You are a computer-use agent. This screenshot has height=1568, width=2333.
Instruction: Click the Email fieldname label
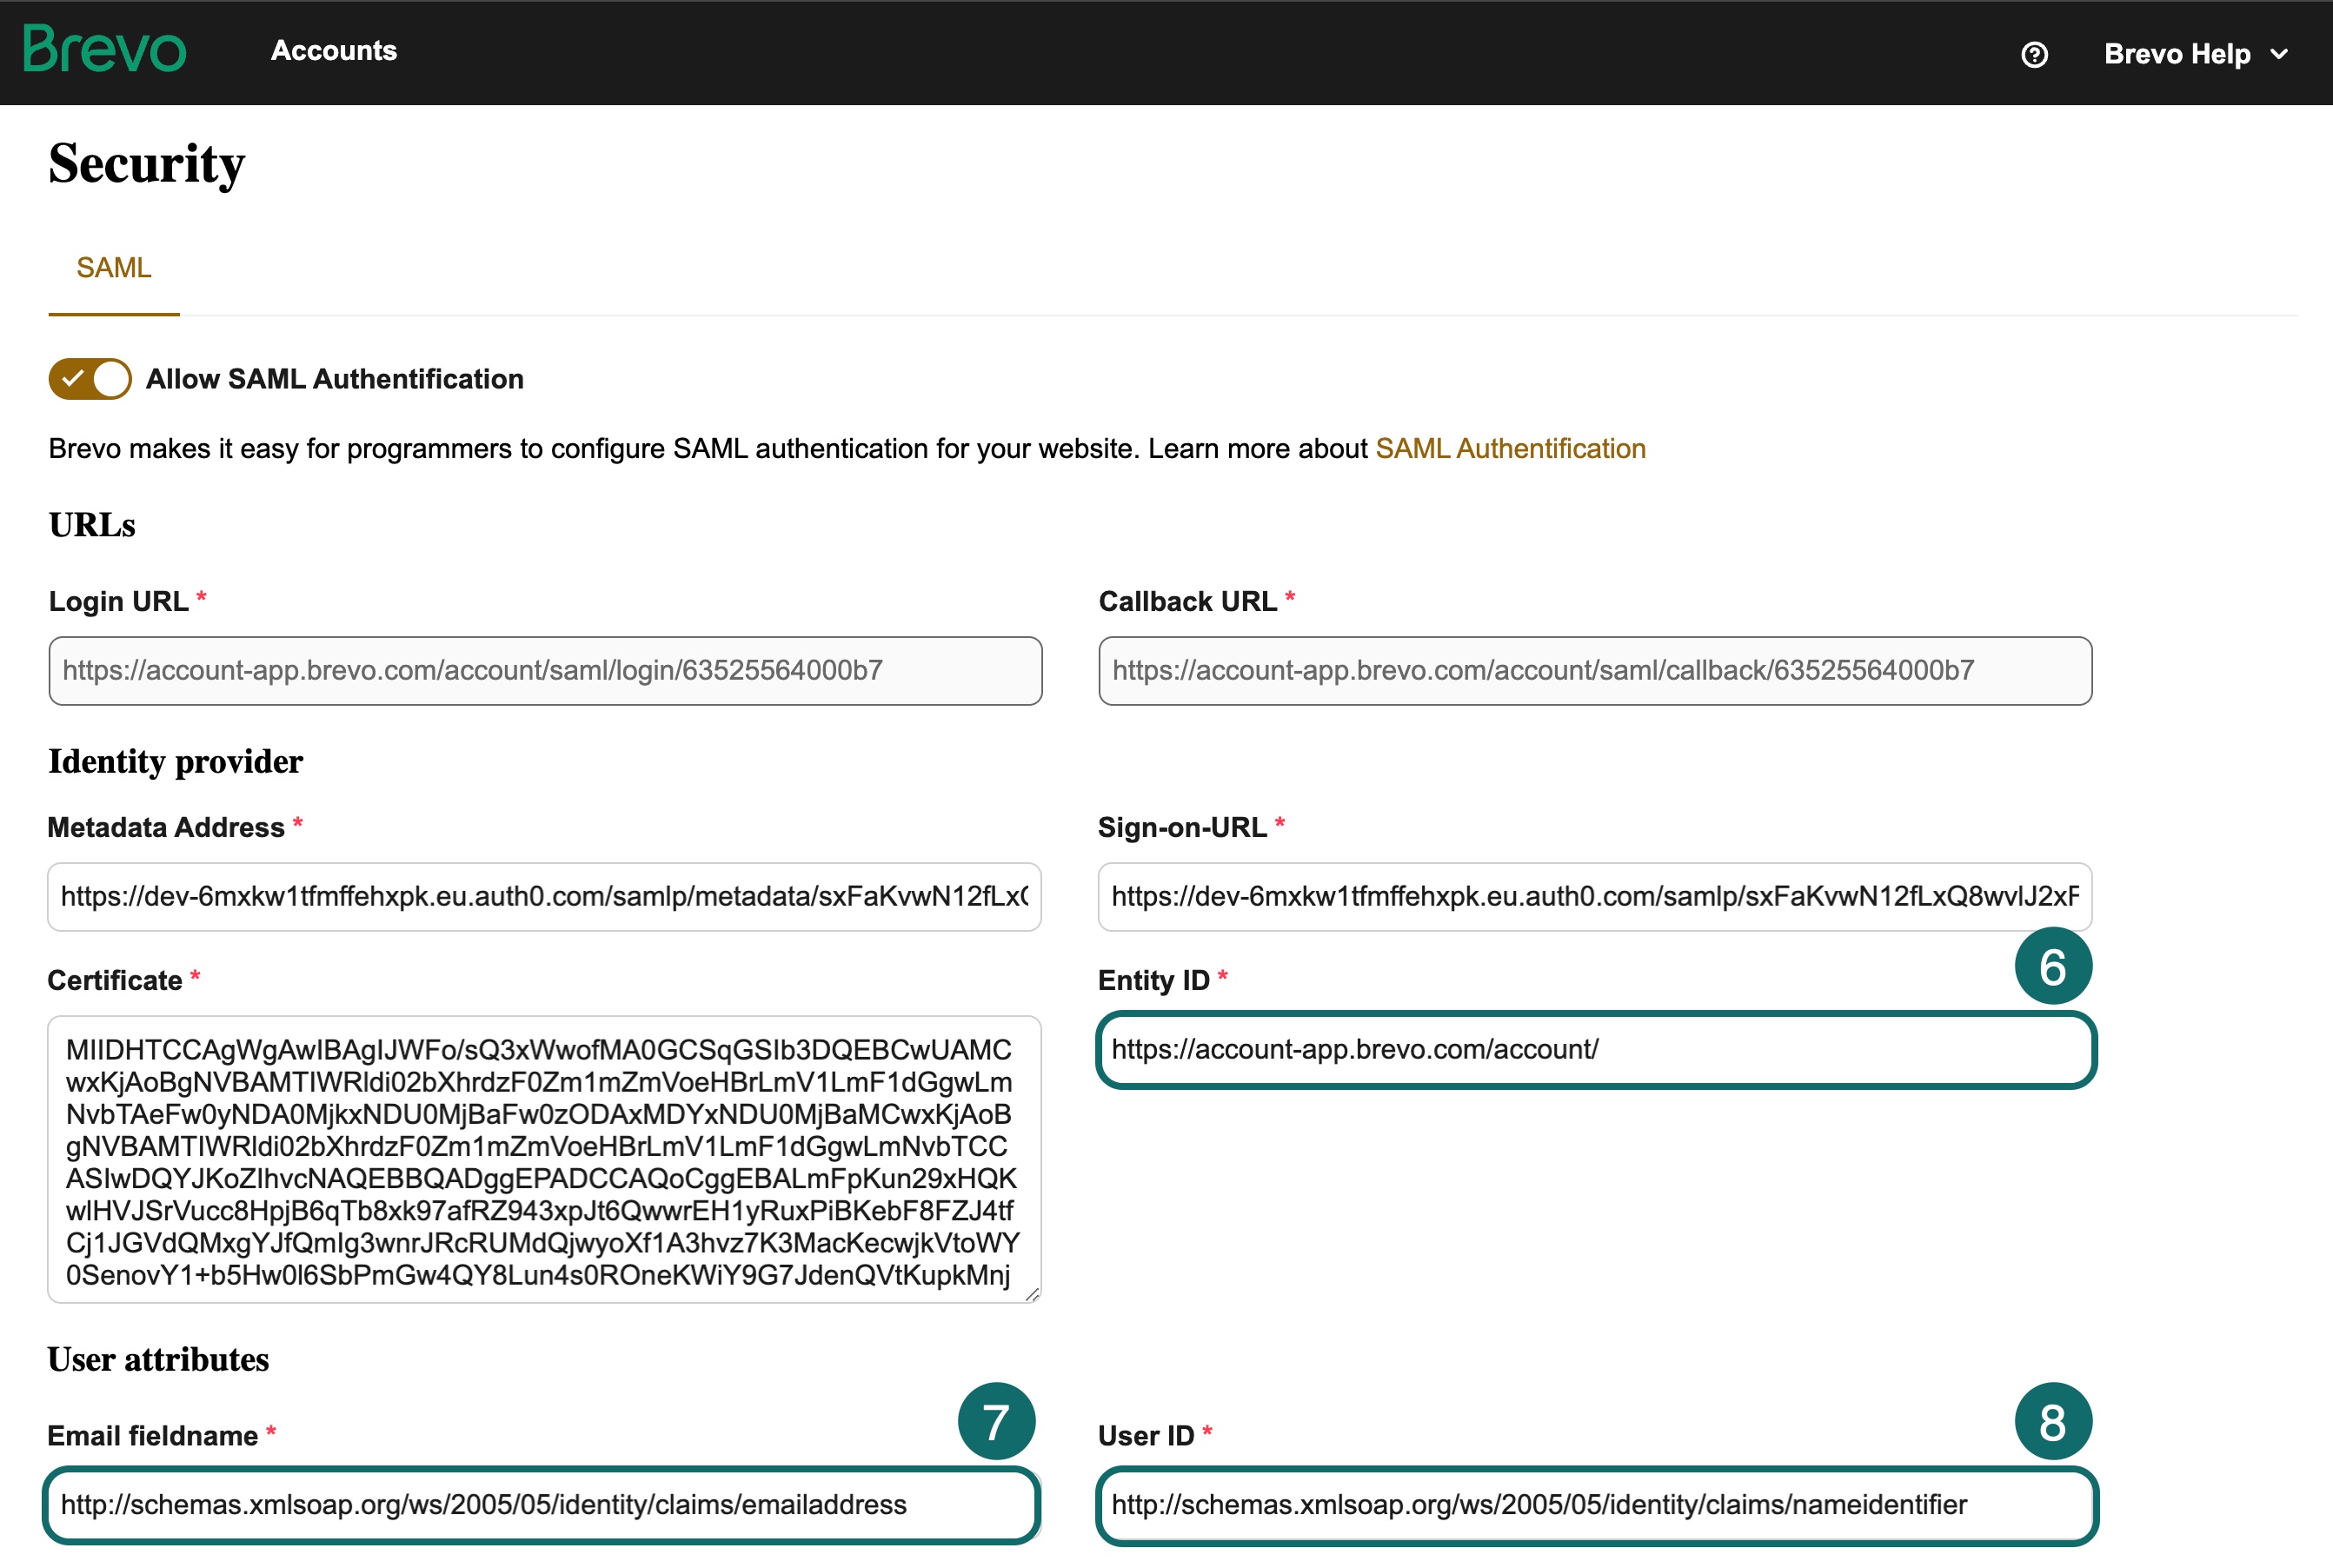pyautogui.click(x=153, y=1436)
